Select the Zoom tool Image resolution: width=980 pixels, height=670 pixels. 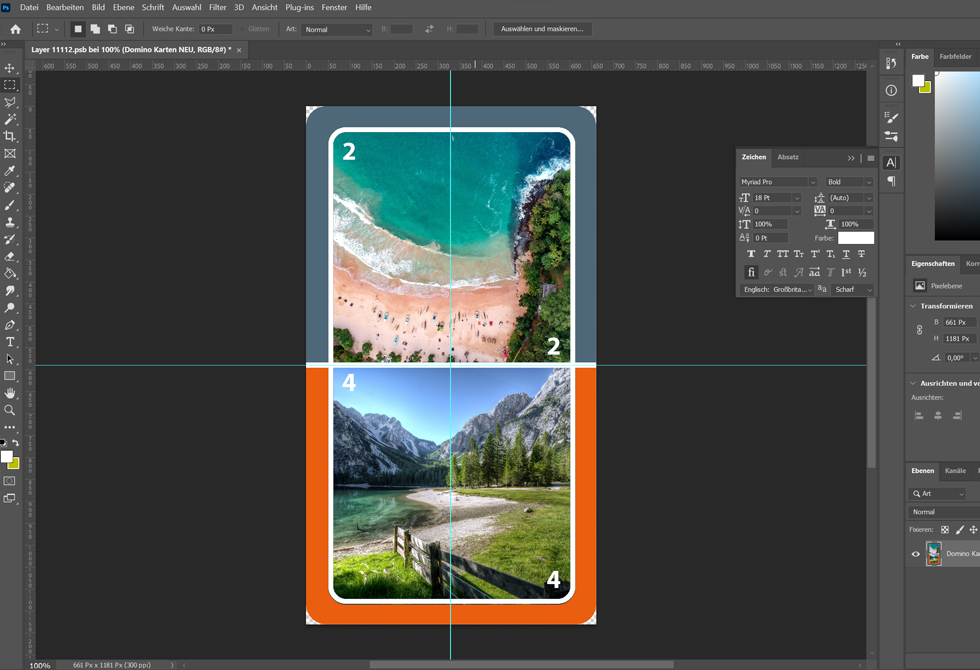tap(10, 410)
